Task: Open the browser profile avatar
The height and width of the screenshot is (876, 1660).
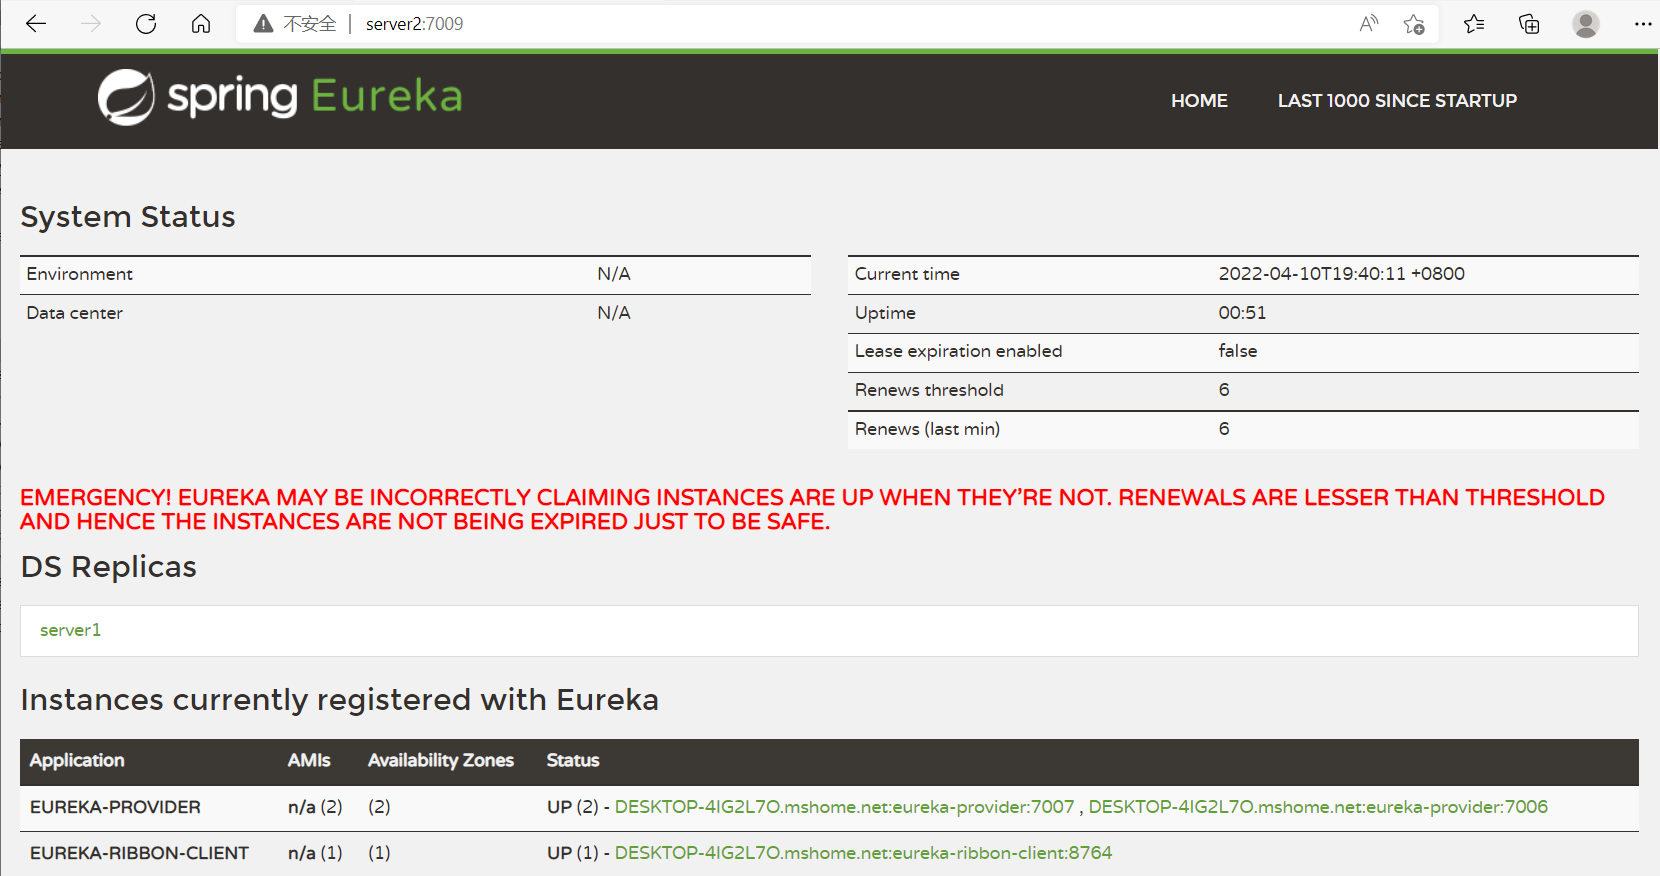Action: (x=1586, y=24)
